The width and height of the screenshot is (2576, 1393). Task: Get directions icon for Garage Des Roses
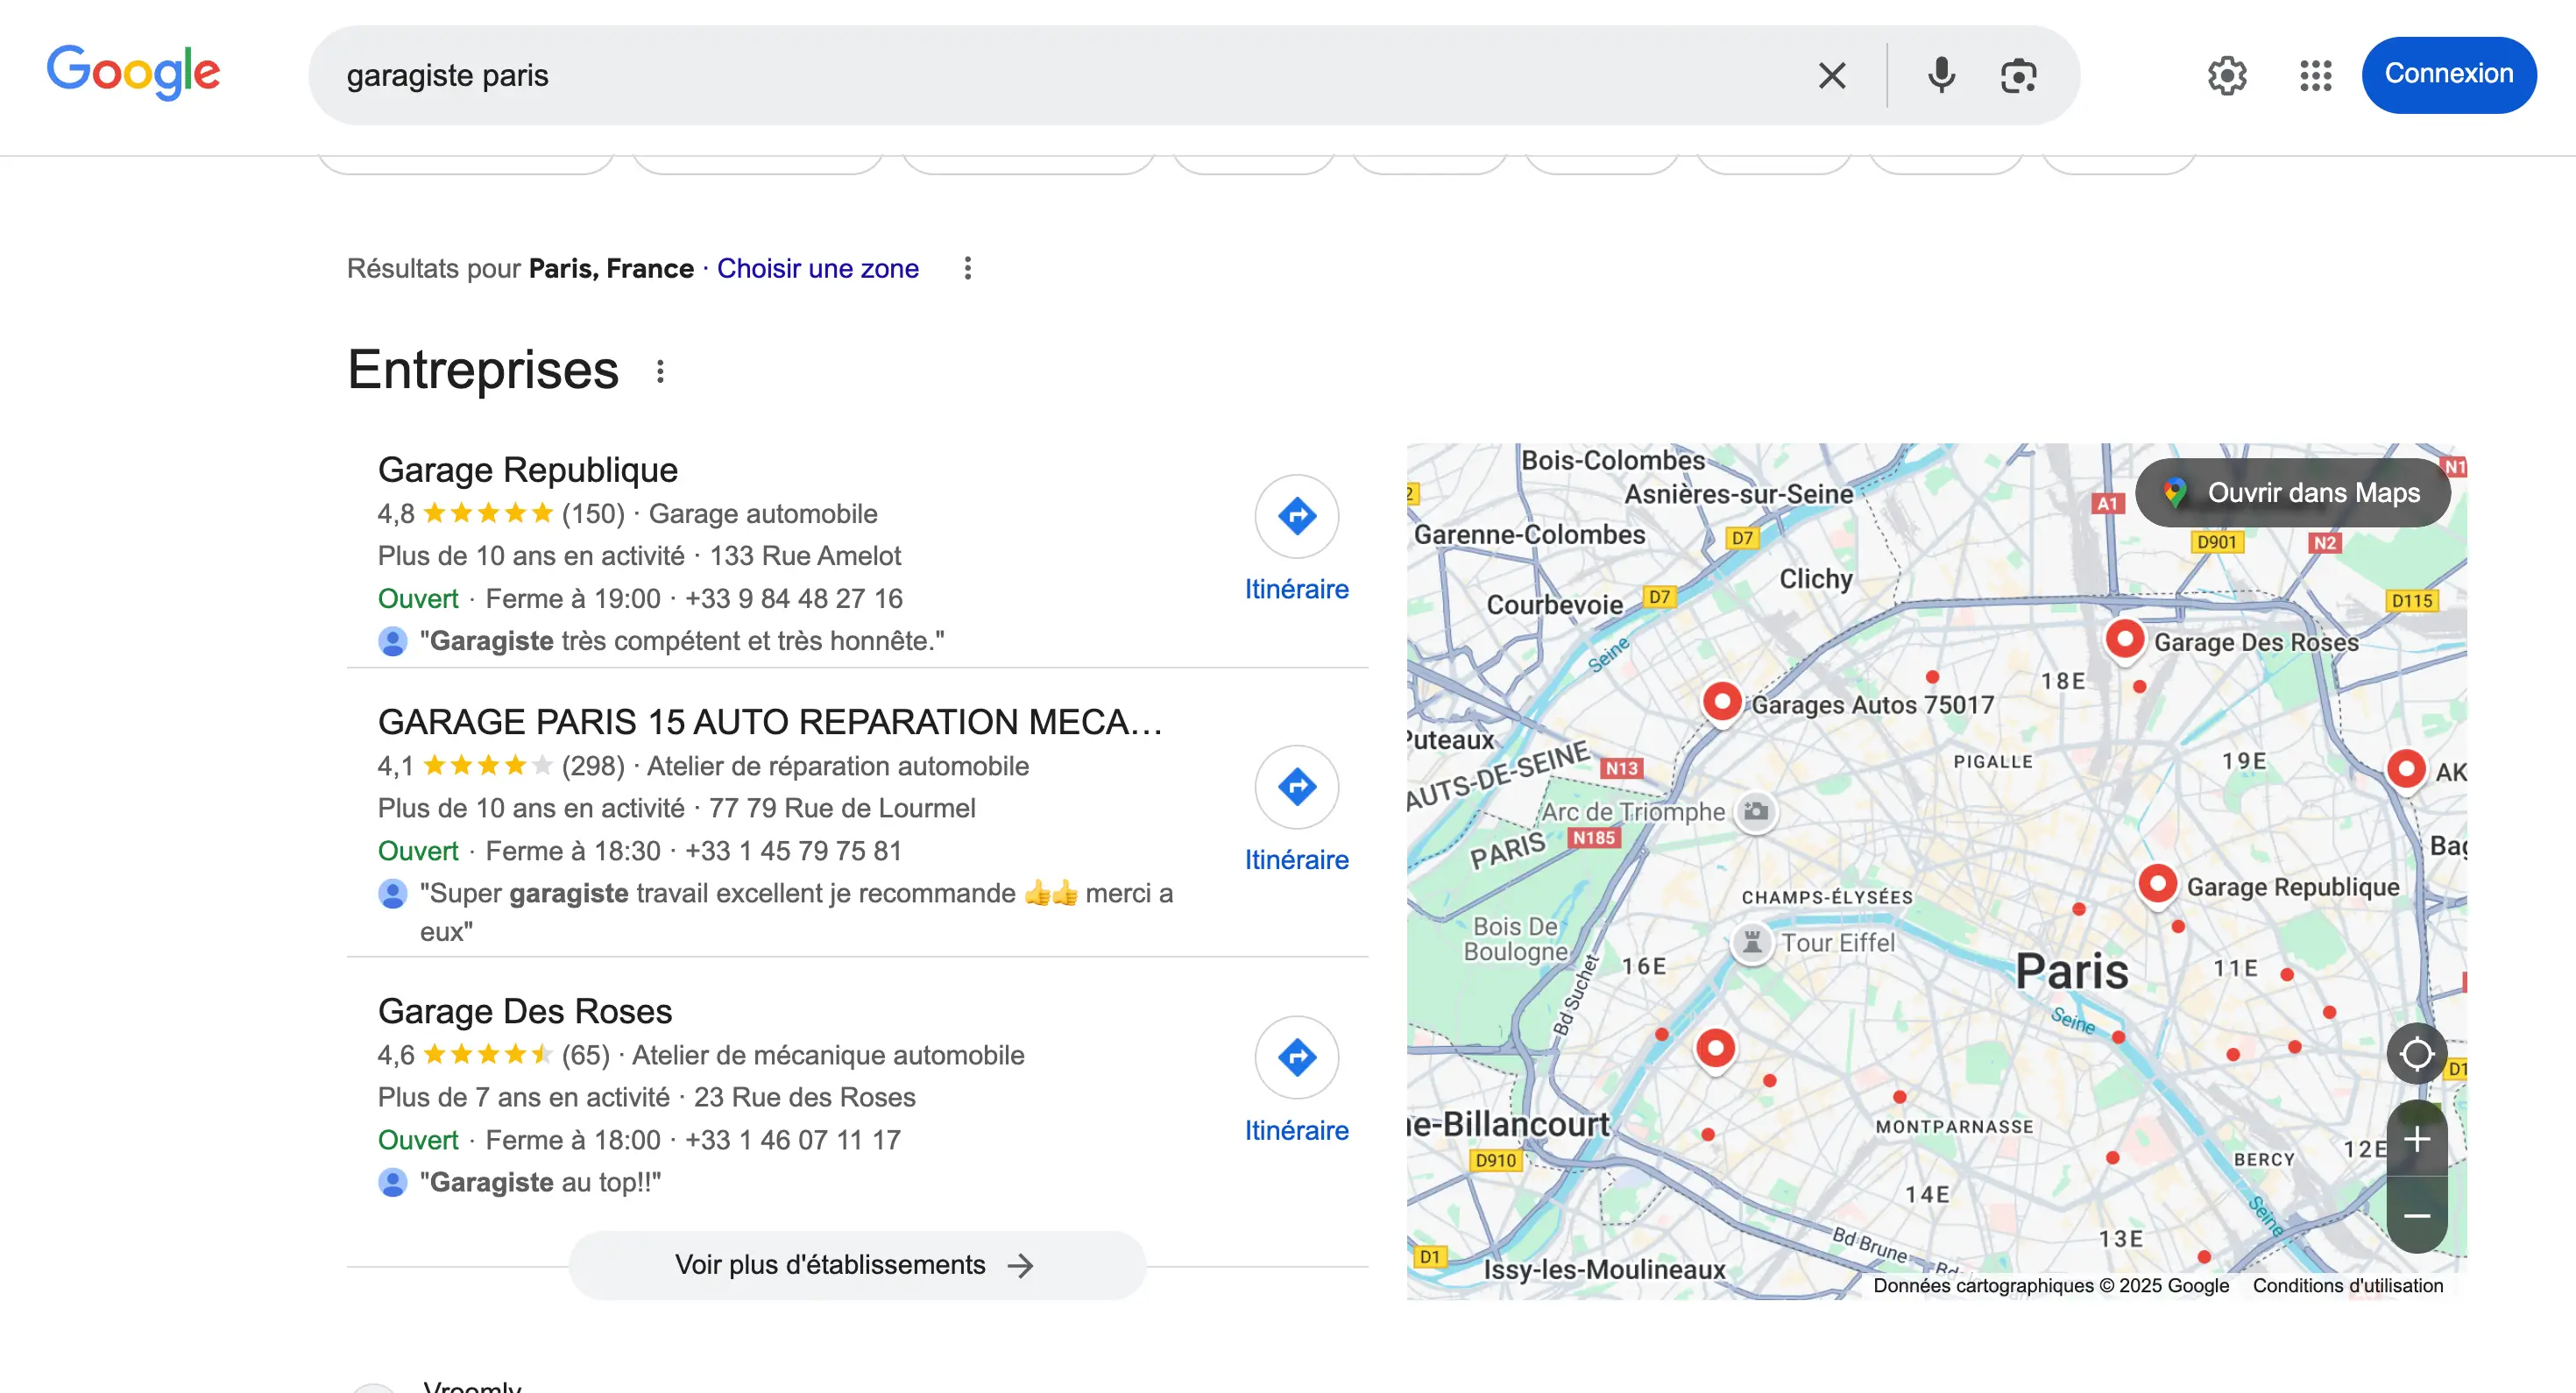[x=1296, y=1057]
